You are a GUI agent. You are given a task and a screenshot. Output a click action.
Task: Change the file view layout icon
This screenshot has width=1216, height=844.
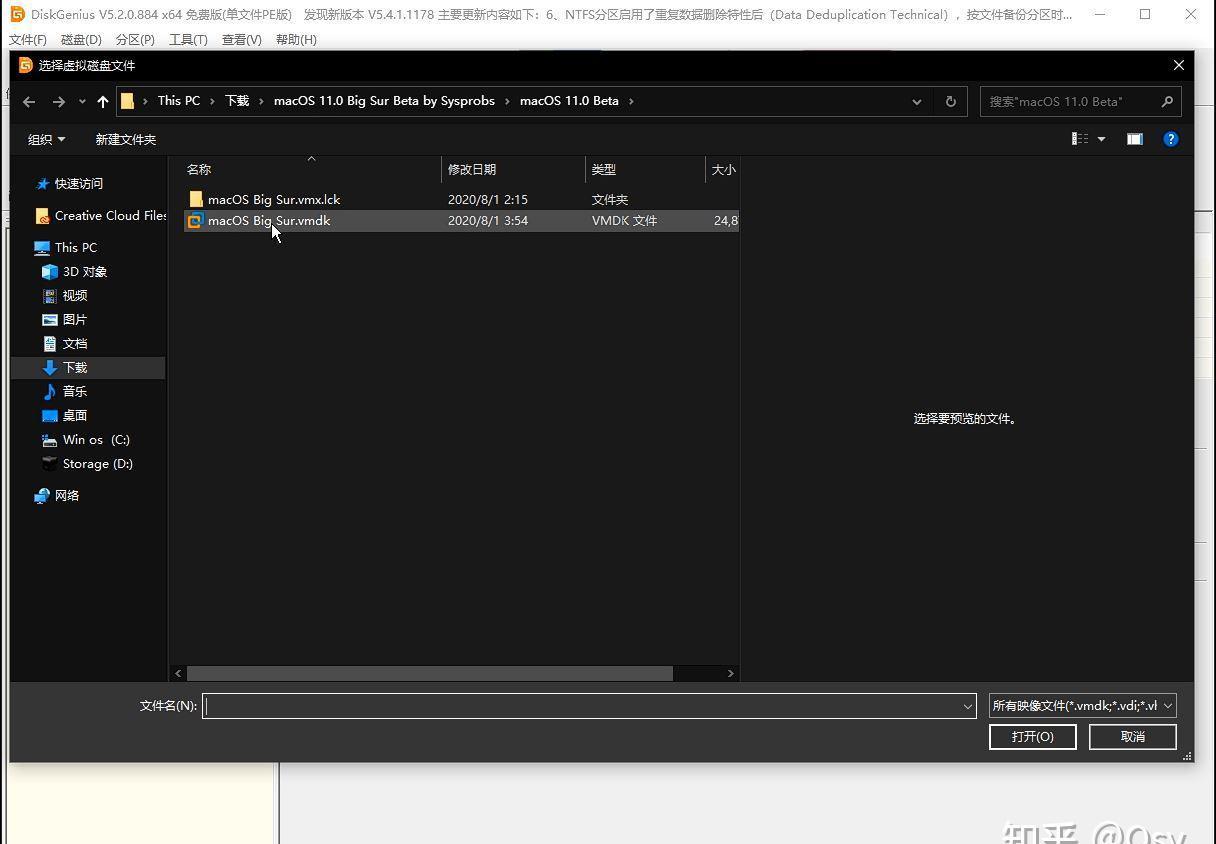[1080, 139]
